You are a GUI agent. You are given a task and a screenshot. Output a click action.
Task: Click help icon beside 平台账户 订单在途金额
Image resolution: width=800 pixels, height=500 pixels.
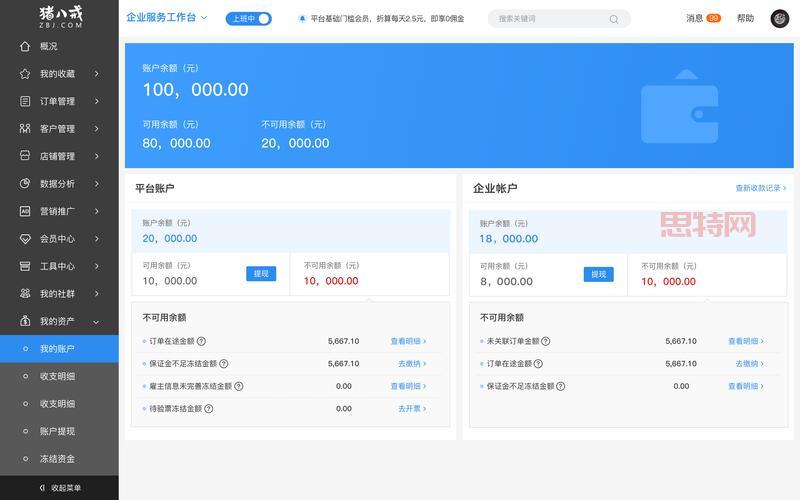tap(202, 341)
